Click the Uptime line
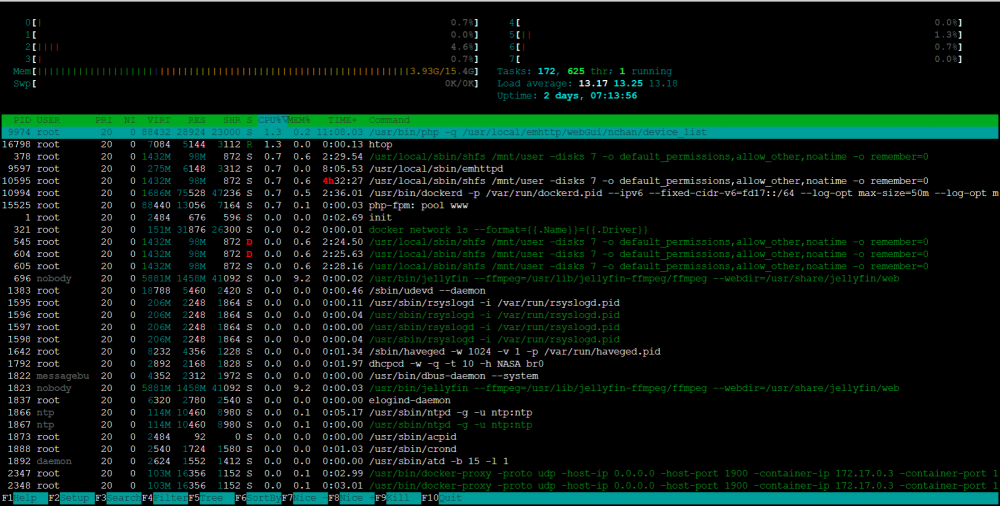Image resolution: width=1000 pixels, height=506 pixels. pyautogui.click(x=567, y=96)
